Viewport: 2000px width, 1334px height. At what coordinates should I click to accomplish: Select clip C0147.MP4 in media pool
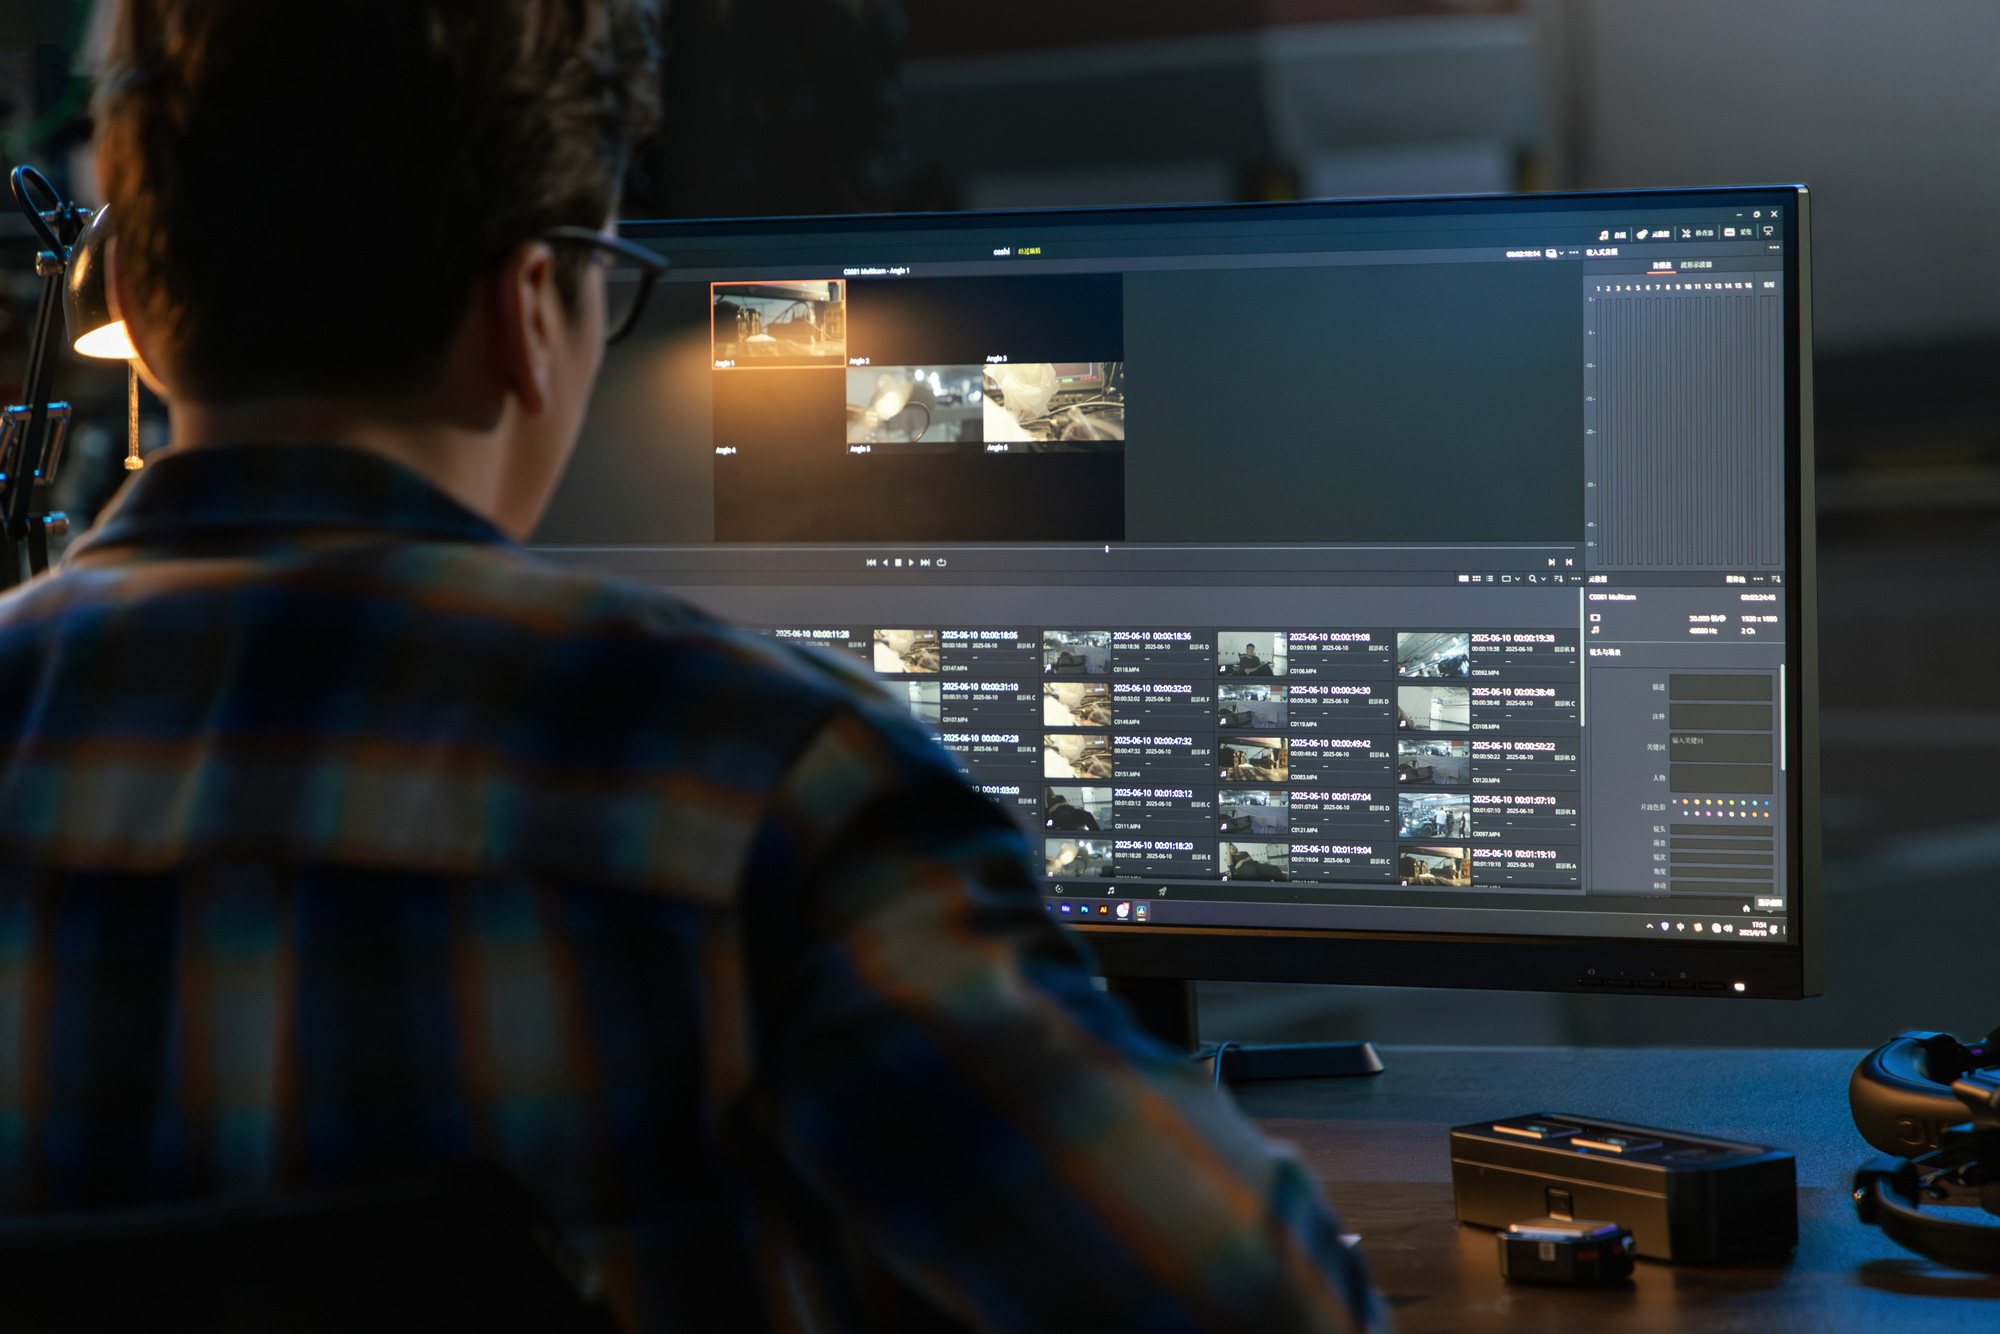[955, 651]
